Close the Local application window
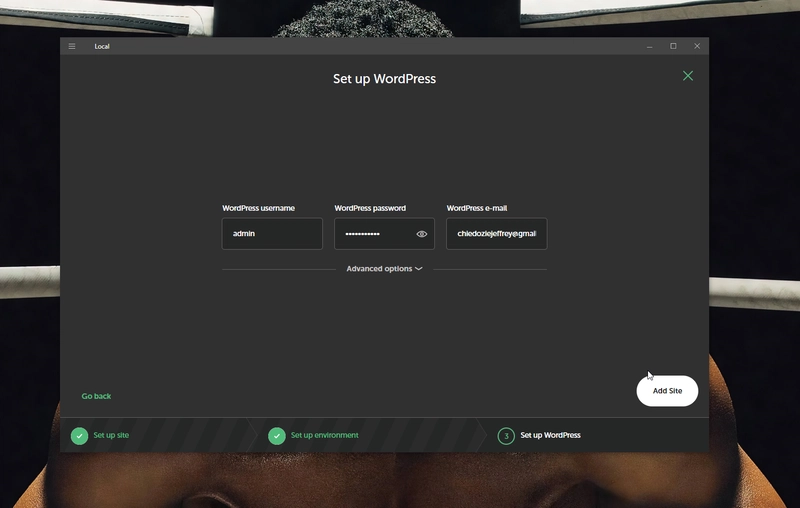The width and height of the screenshot is (800, 508). click(x=697, y=46)
